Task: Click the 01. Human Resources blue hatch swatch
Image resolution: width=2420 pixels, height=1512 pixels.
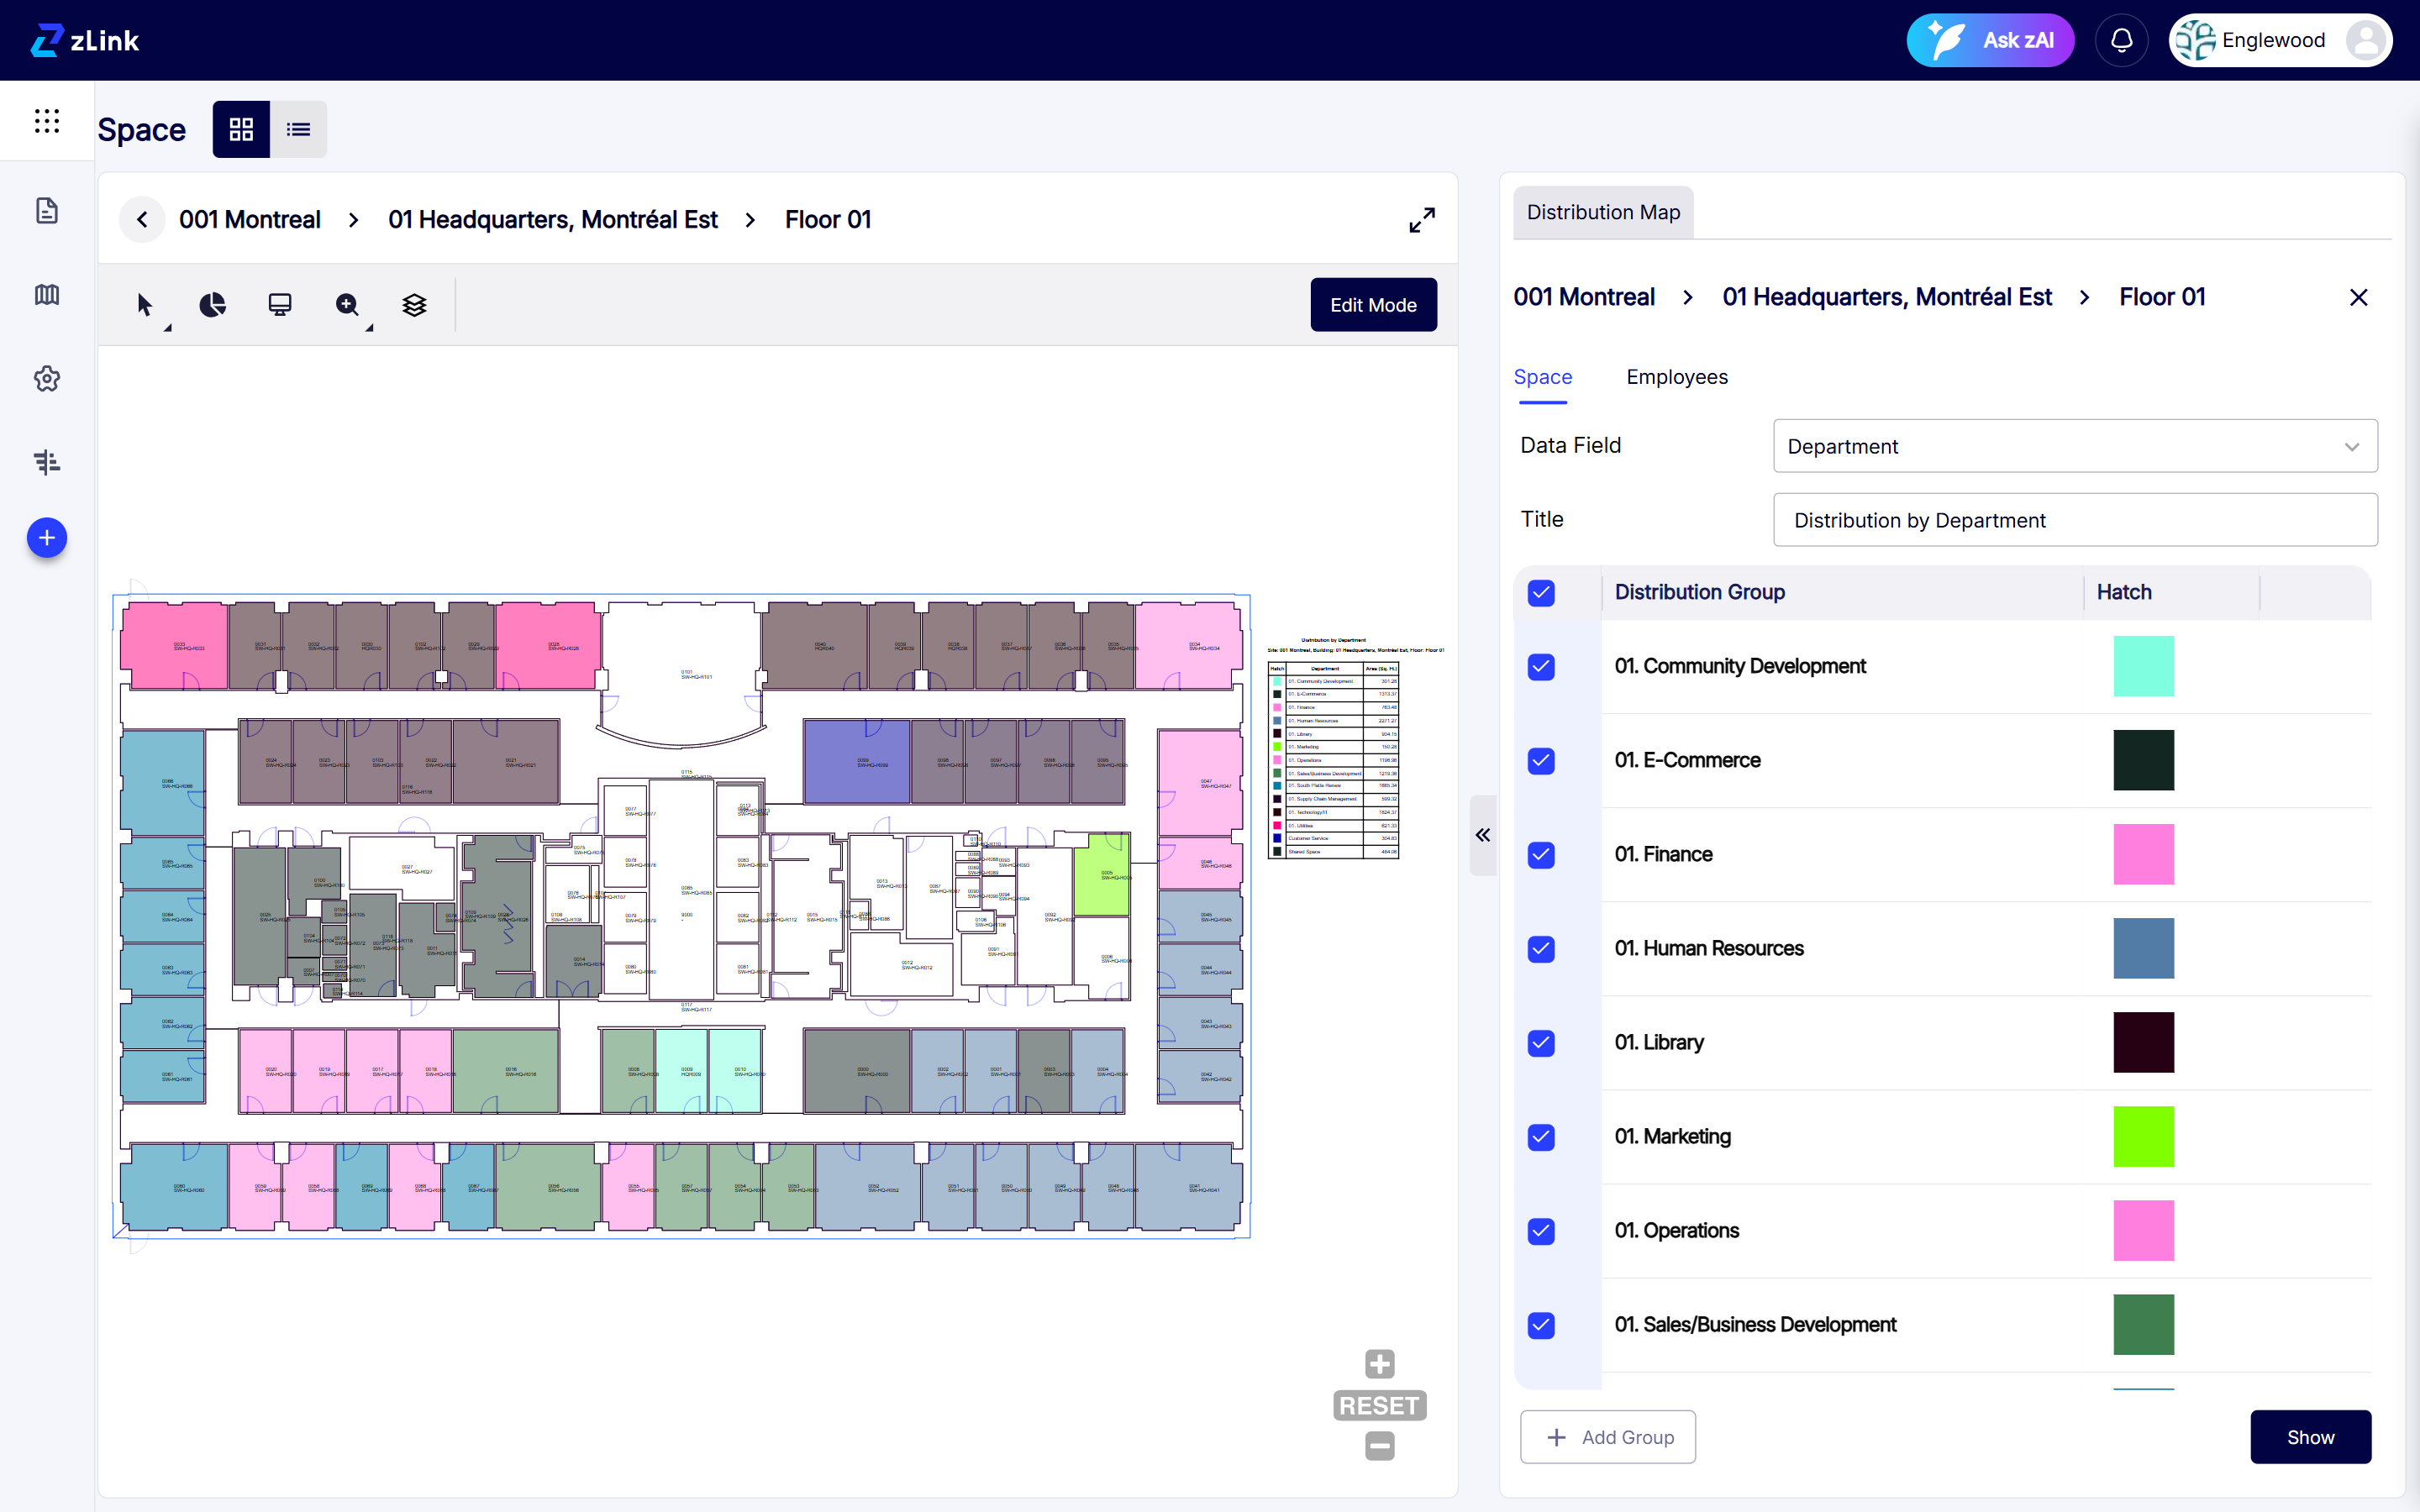Action: [x=2142, y=948]
